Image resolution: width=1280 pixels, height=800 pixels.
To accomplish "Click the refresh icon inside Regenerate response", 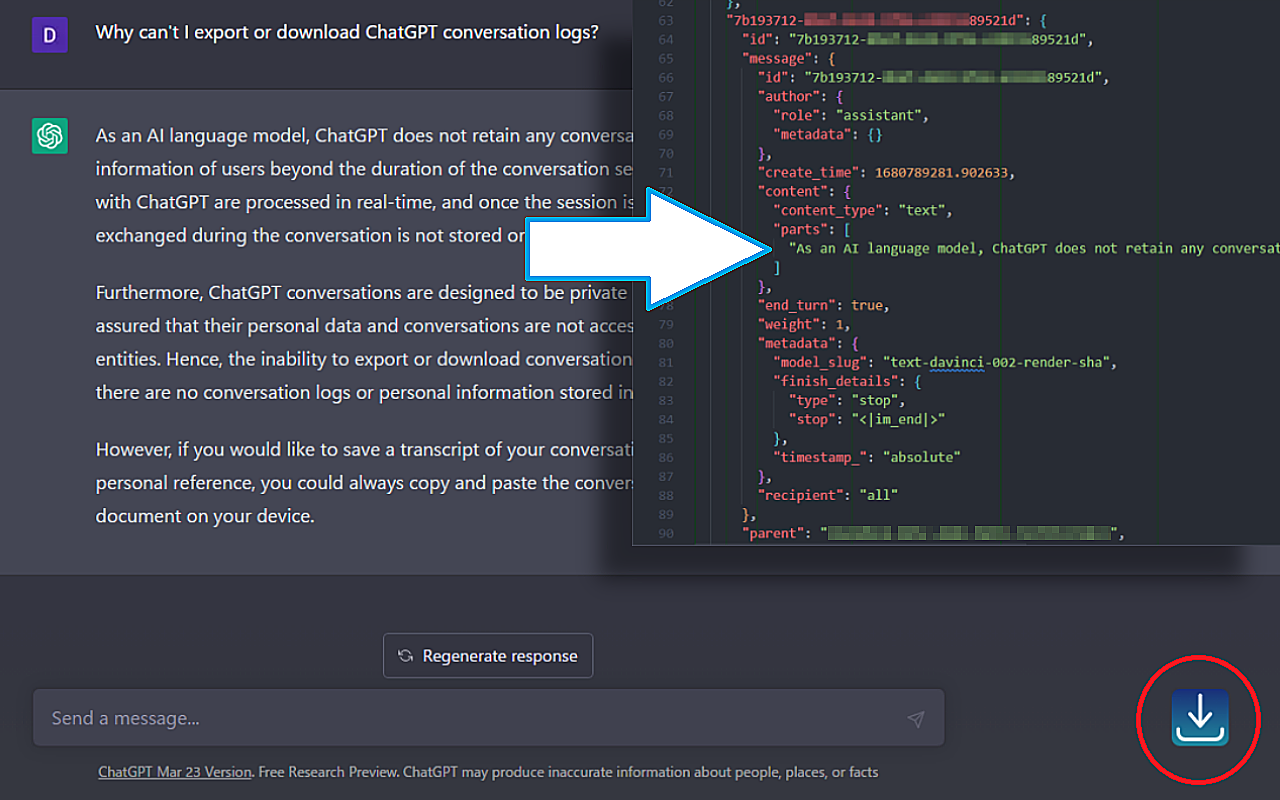I will tap(405, 655).
